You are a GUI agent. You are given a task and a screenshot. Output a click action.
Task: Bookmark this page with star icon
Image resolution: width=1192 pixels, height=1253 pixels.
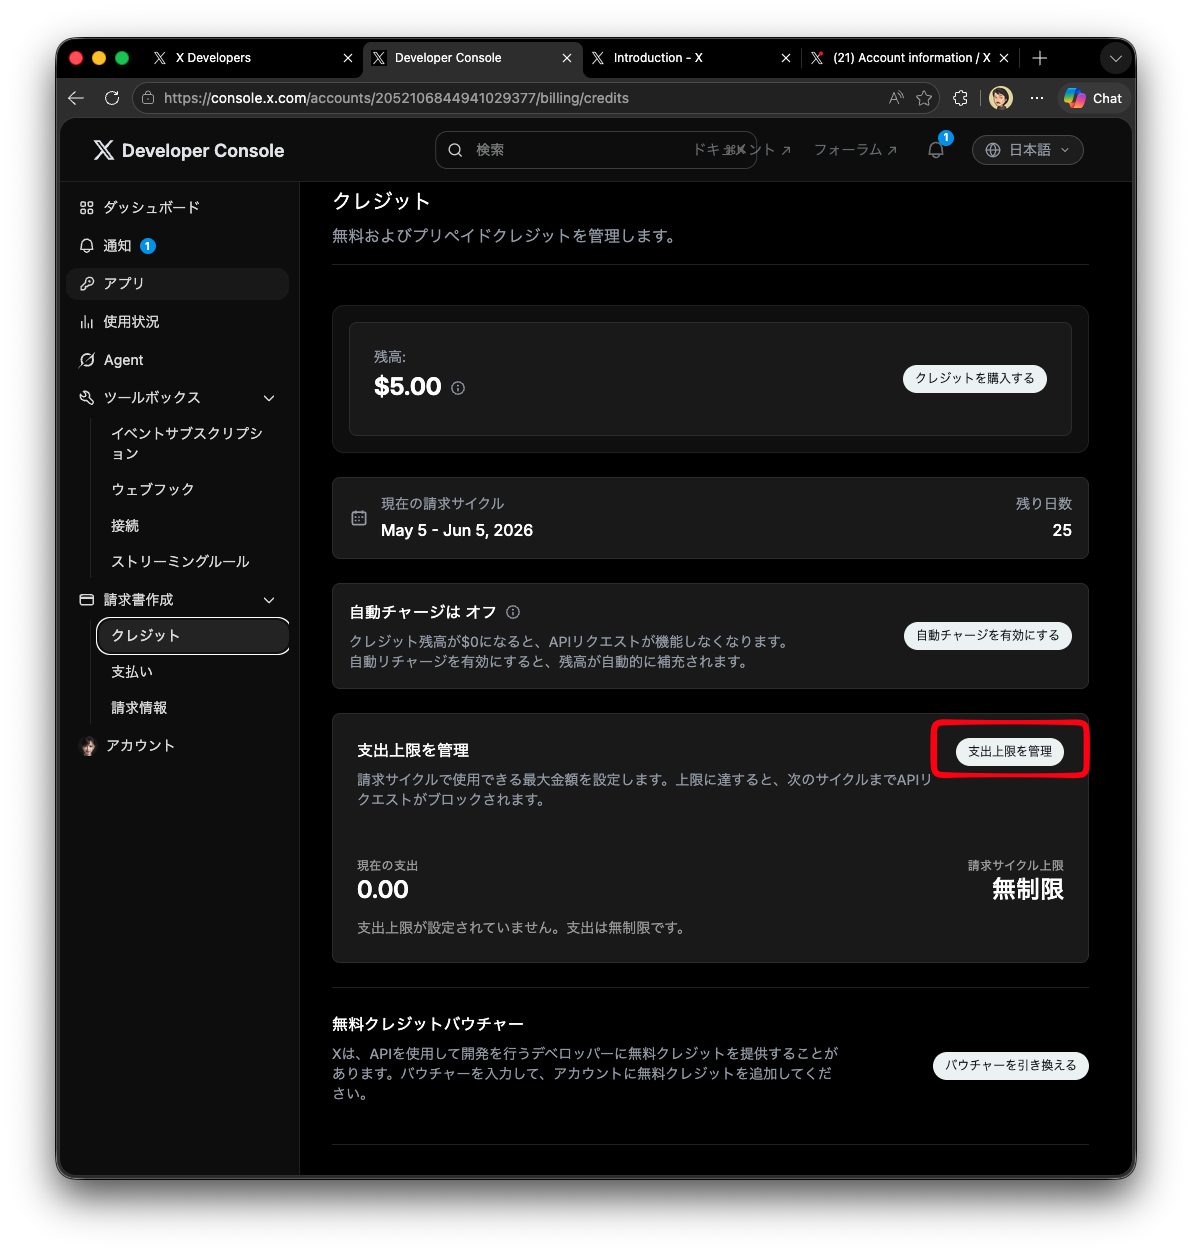pos(924,98)
